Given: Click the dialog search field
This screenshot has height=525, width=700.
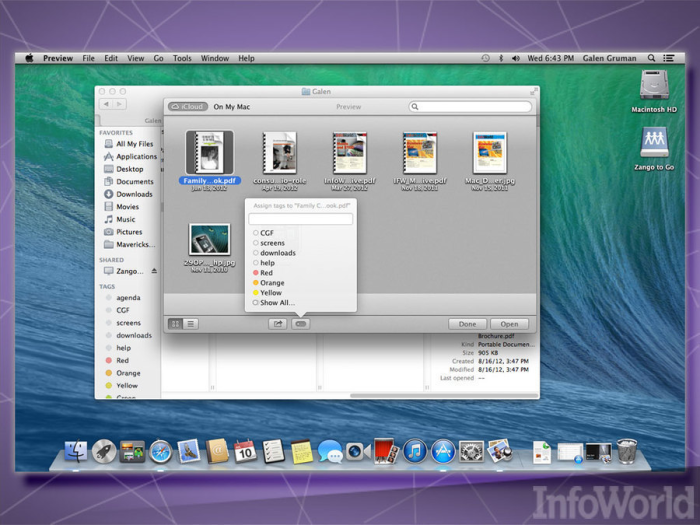Looking at the screenshot, I should (470, 107).
